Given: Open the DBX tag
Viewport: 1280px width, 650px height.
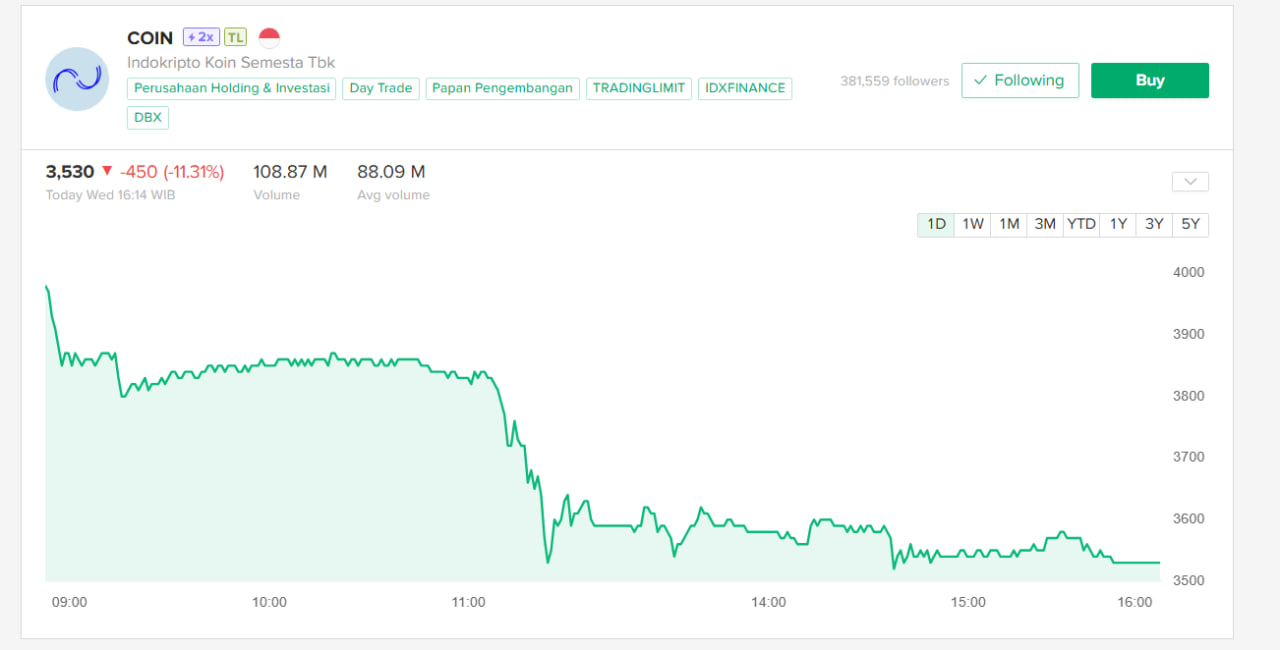Looking at the screenshot, I should click(x=148, y=118).
